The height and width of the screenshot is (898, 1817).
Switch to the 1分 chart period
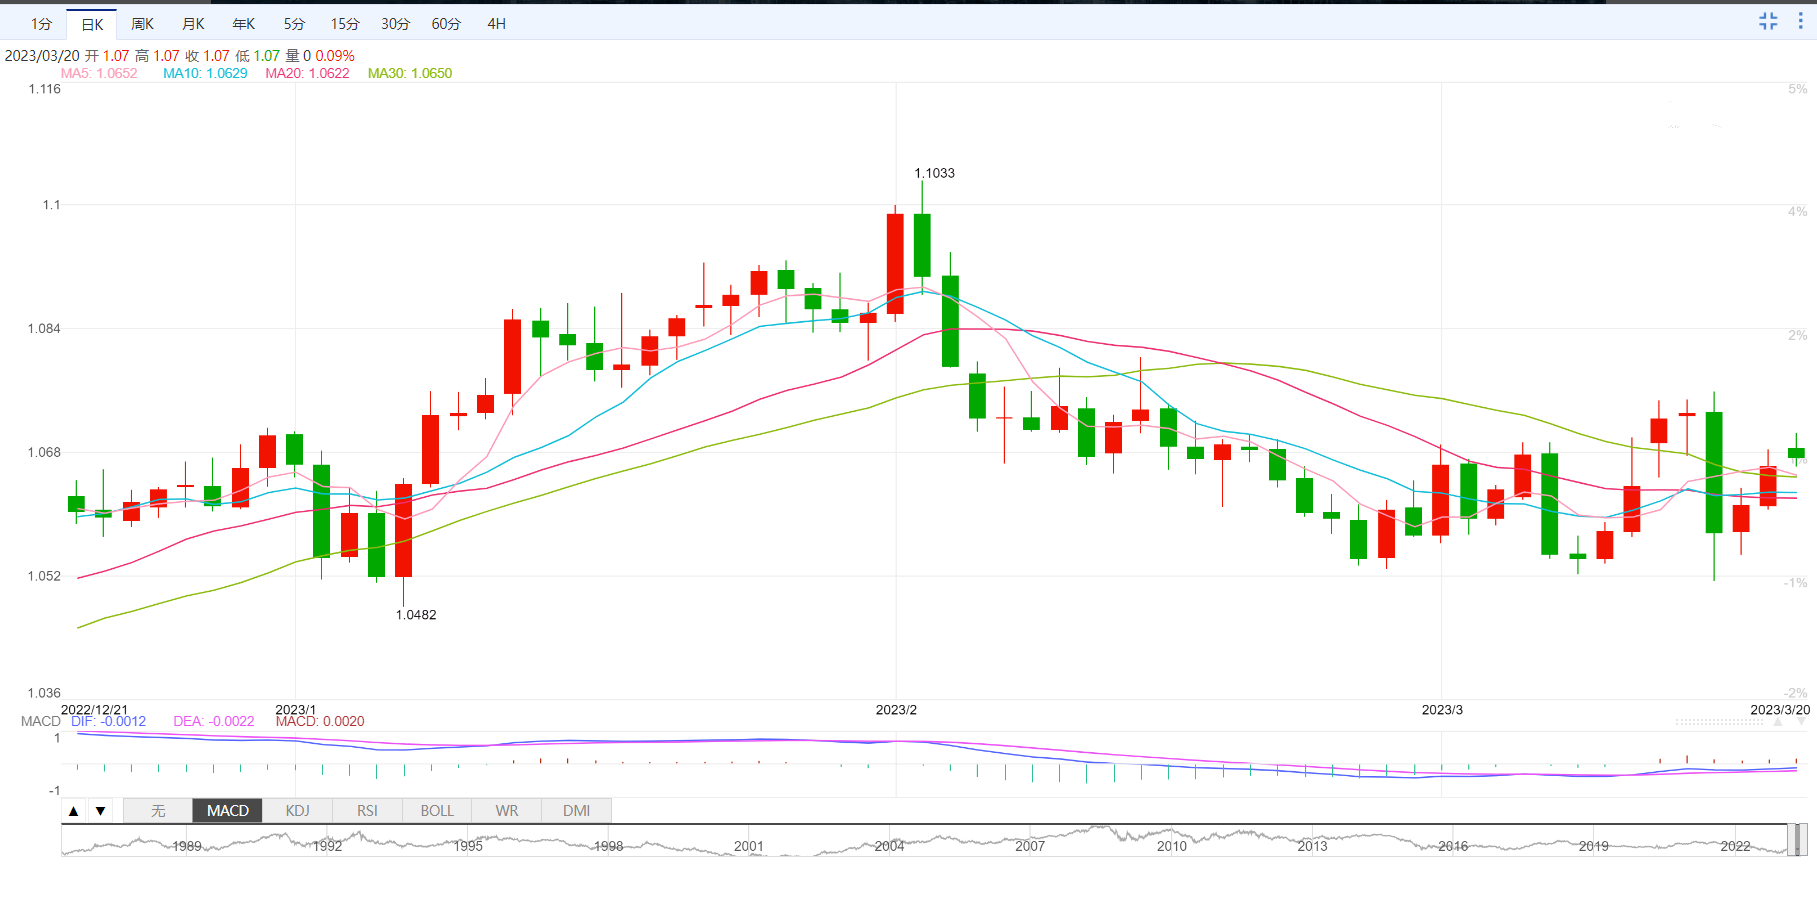(x=41, y=24)
